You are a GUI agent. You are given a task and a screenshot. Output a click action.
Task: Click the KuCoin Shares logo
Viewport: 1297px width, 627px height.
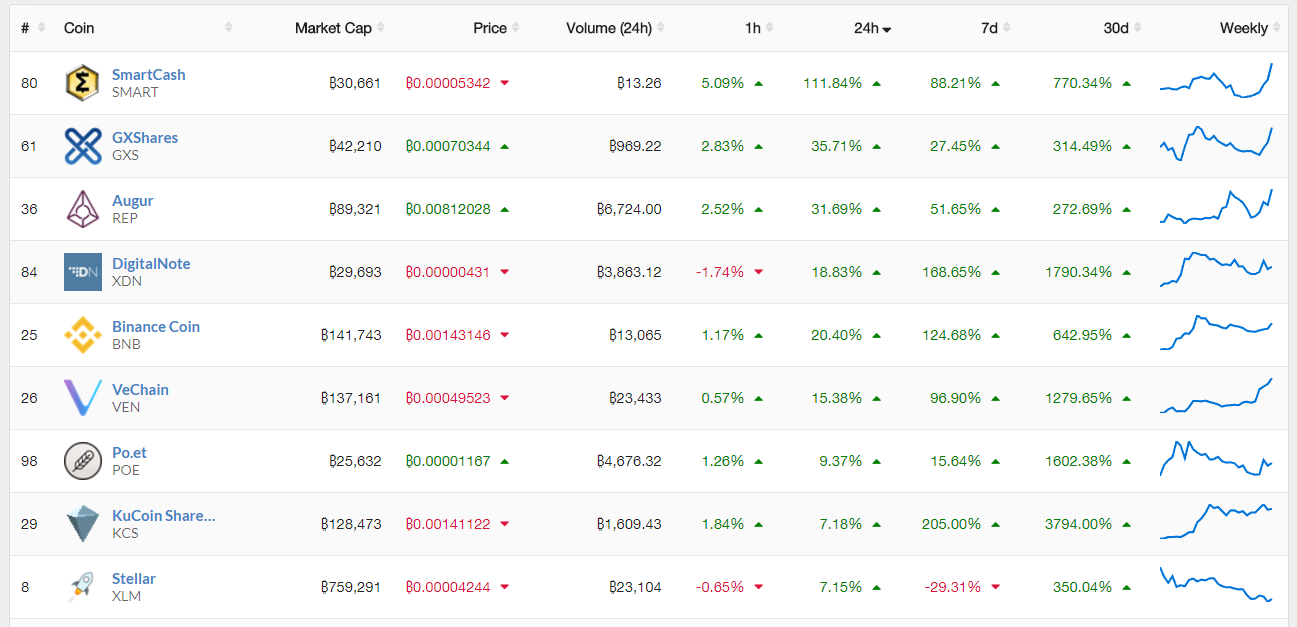[83, 524]
